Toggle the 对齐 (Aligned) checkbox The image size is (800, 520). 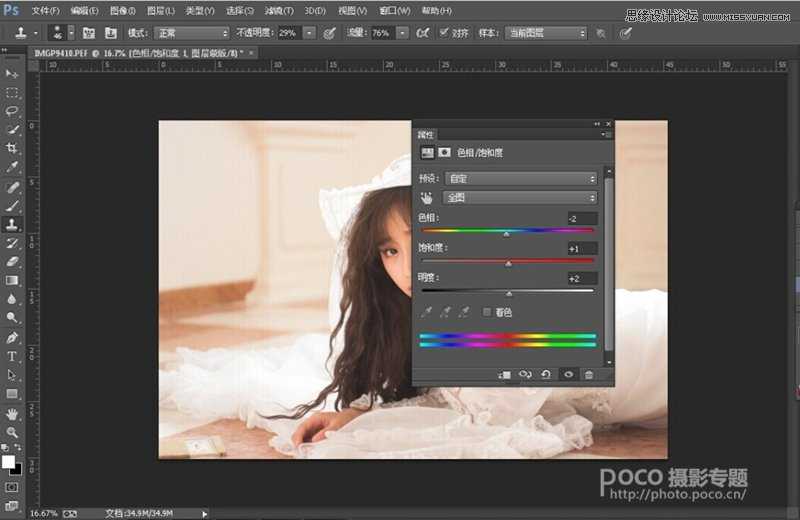(444, 32)
